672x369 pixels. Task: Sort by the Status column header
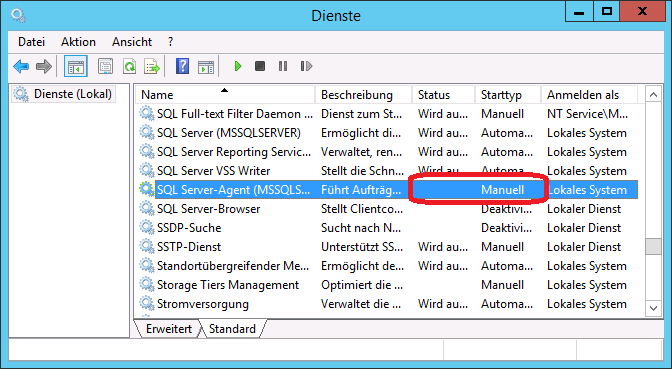click(x=444, y=95)
